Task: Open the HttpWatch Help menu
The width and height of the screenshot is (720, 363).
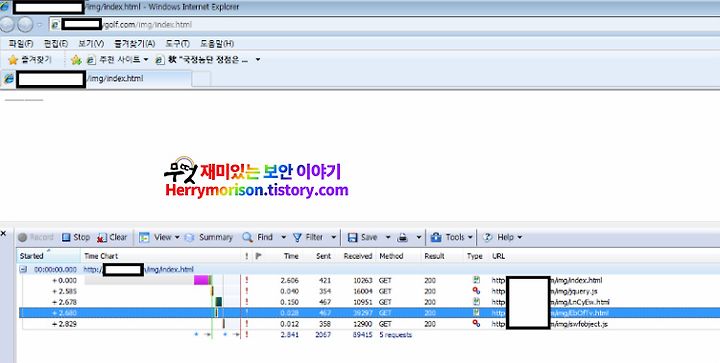Action: (x=502, y=237)
